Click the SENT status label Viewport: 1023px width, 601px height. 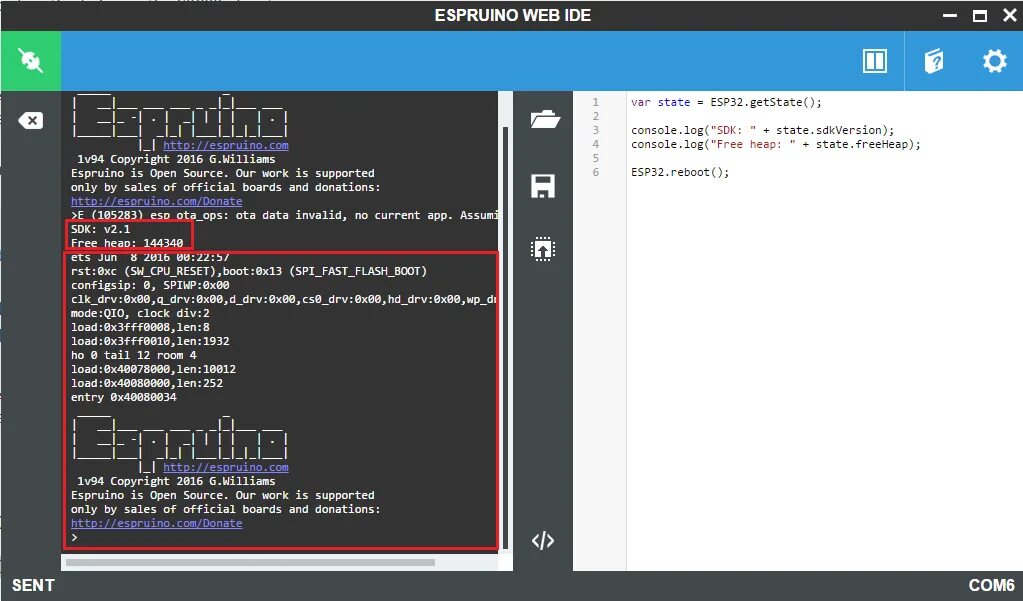click(x=33, y=585)
